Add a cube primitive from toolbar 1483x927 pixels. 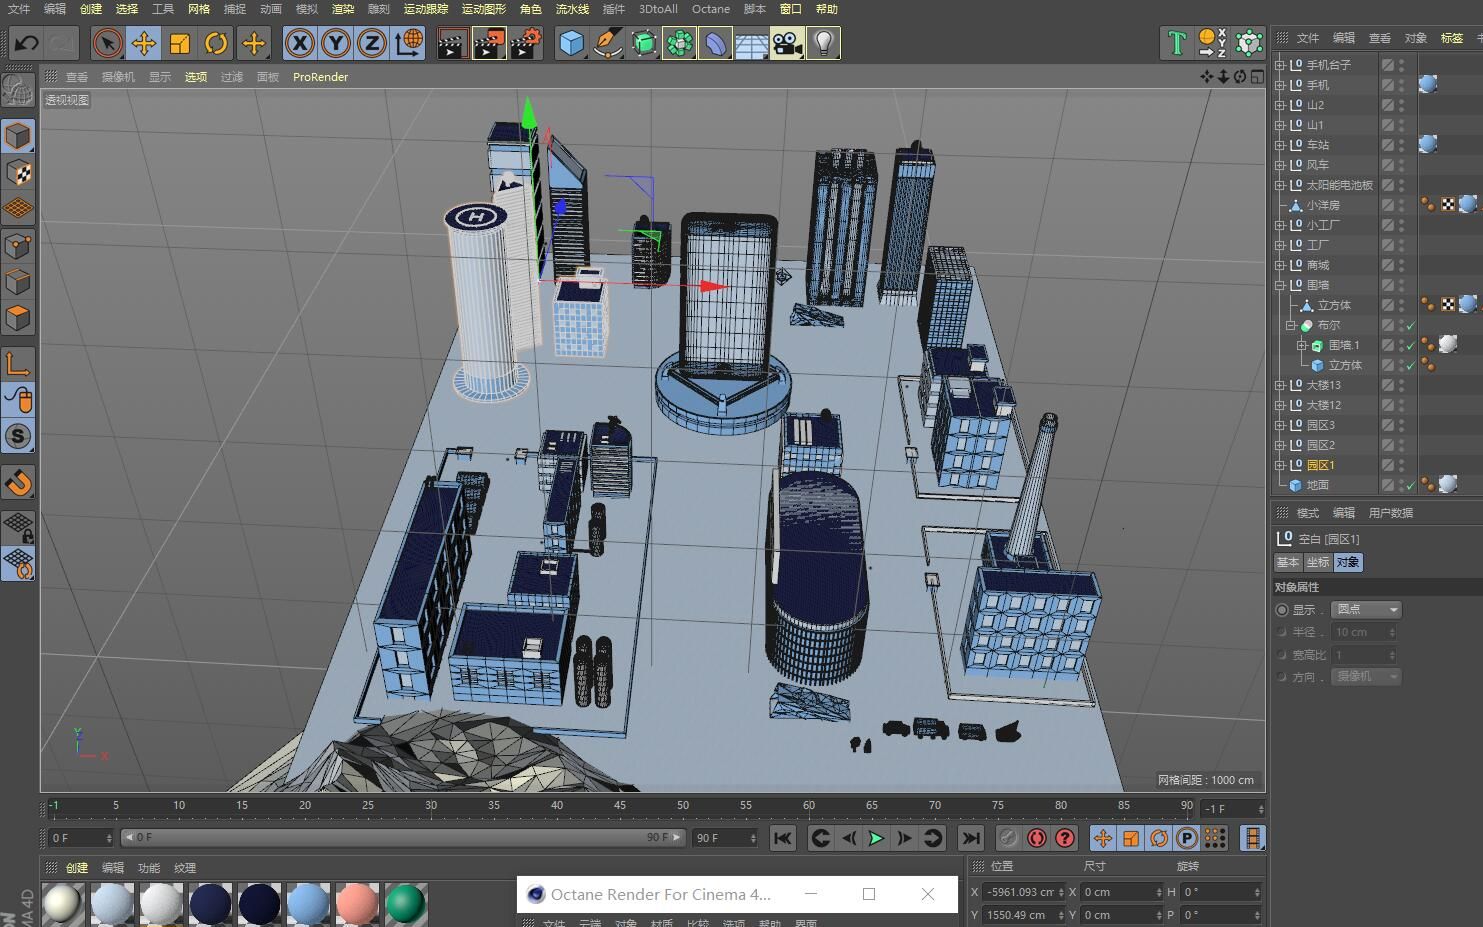click(571, 43)
